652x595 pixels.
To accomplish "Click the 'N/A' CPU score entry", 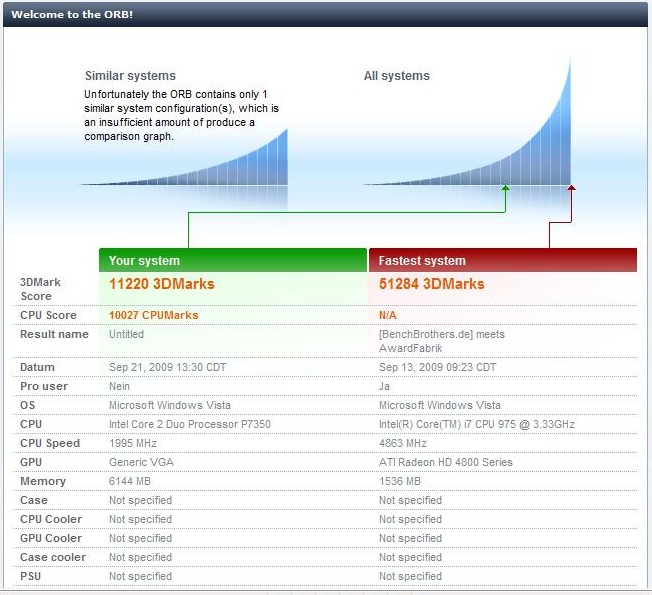I will tap(388, 315).
